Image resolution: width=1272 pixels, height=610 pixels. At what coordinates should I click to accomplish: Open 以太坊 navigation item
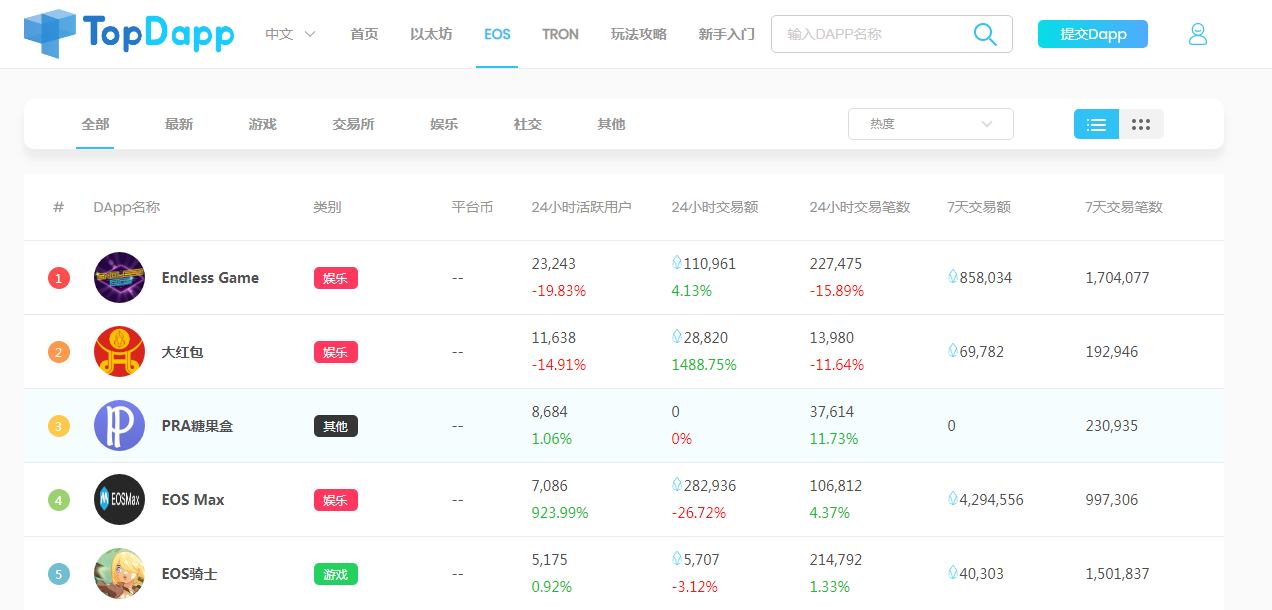(431, 34)
